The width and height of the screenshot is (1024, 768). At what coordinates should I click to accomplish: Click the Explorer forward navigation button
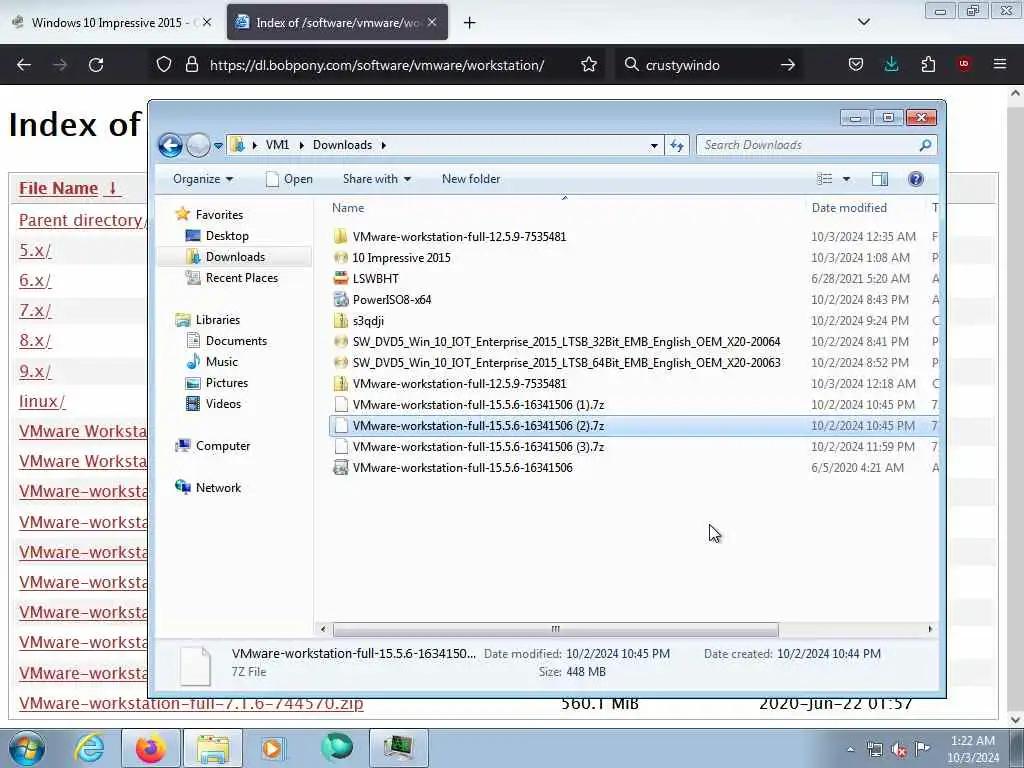(198, 145)
